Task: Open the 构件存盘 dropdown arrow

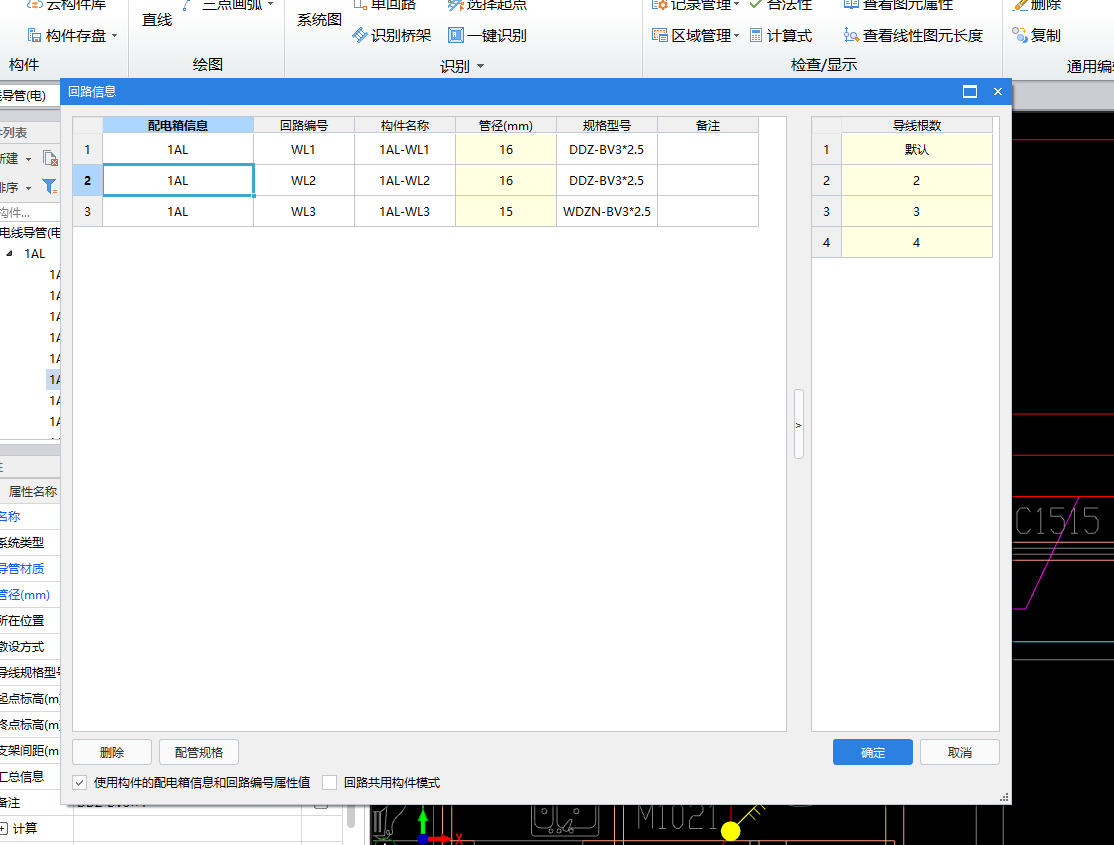Action: 114,36
